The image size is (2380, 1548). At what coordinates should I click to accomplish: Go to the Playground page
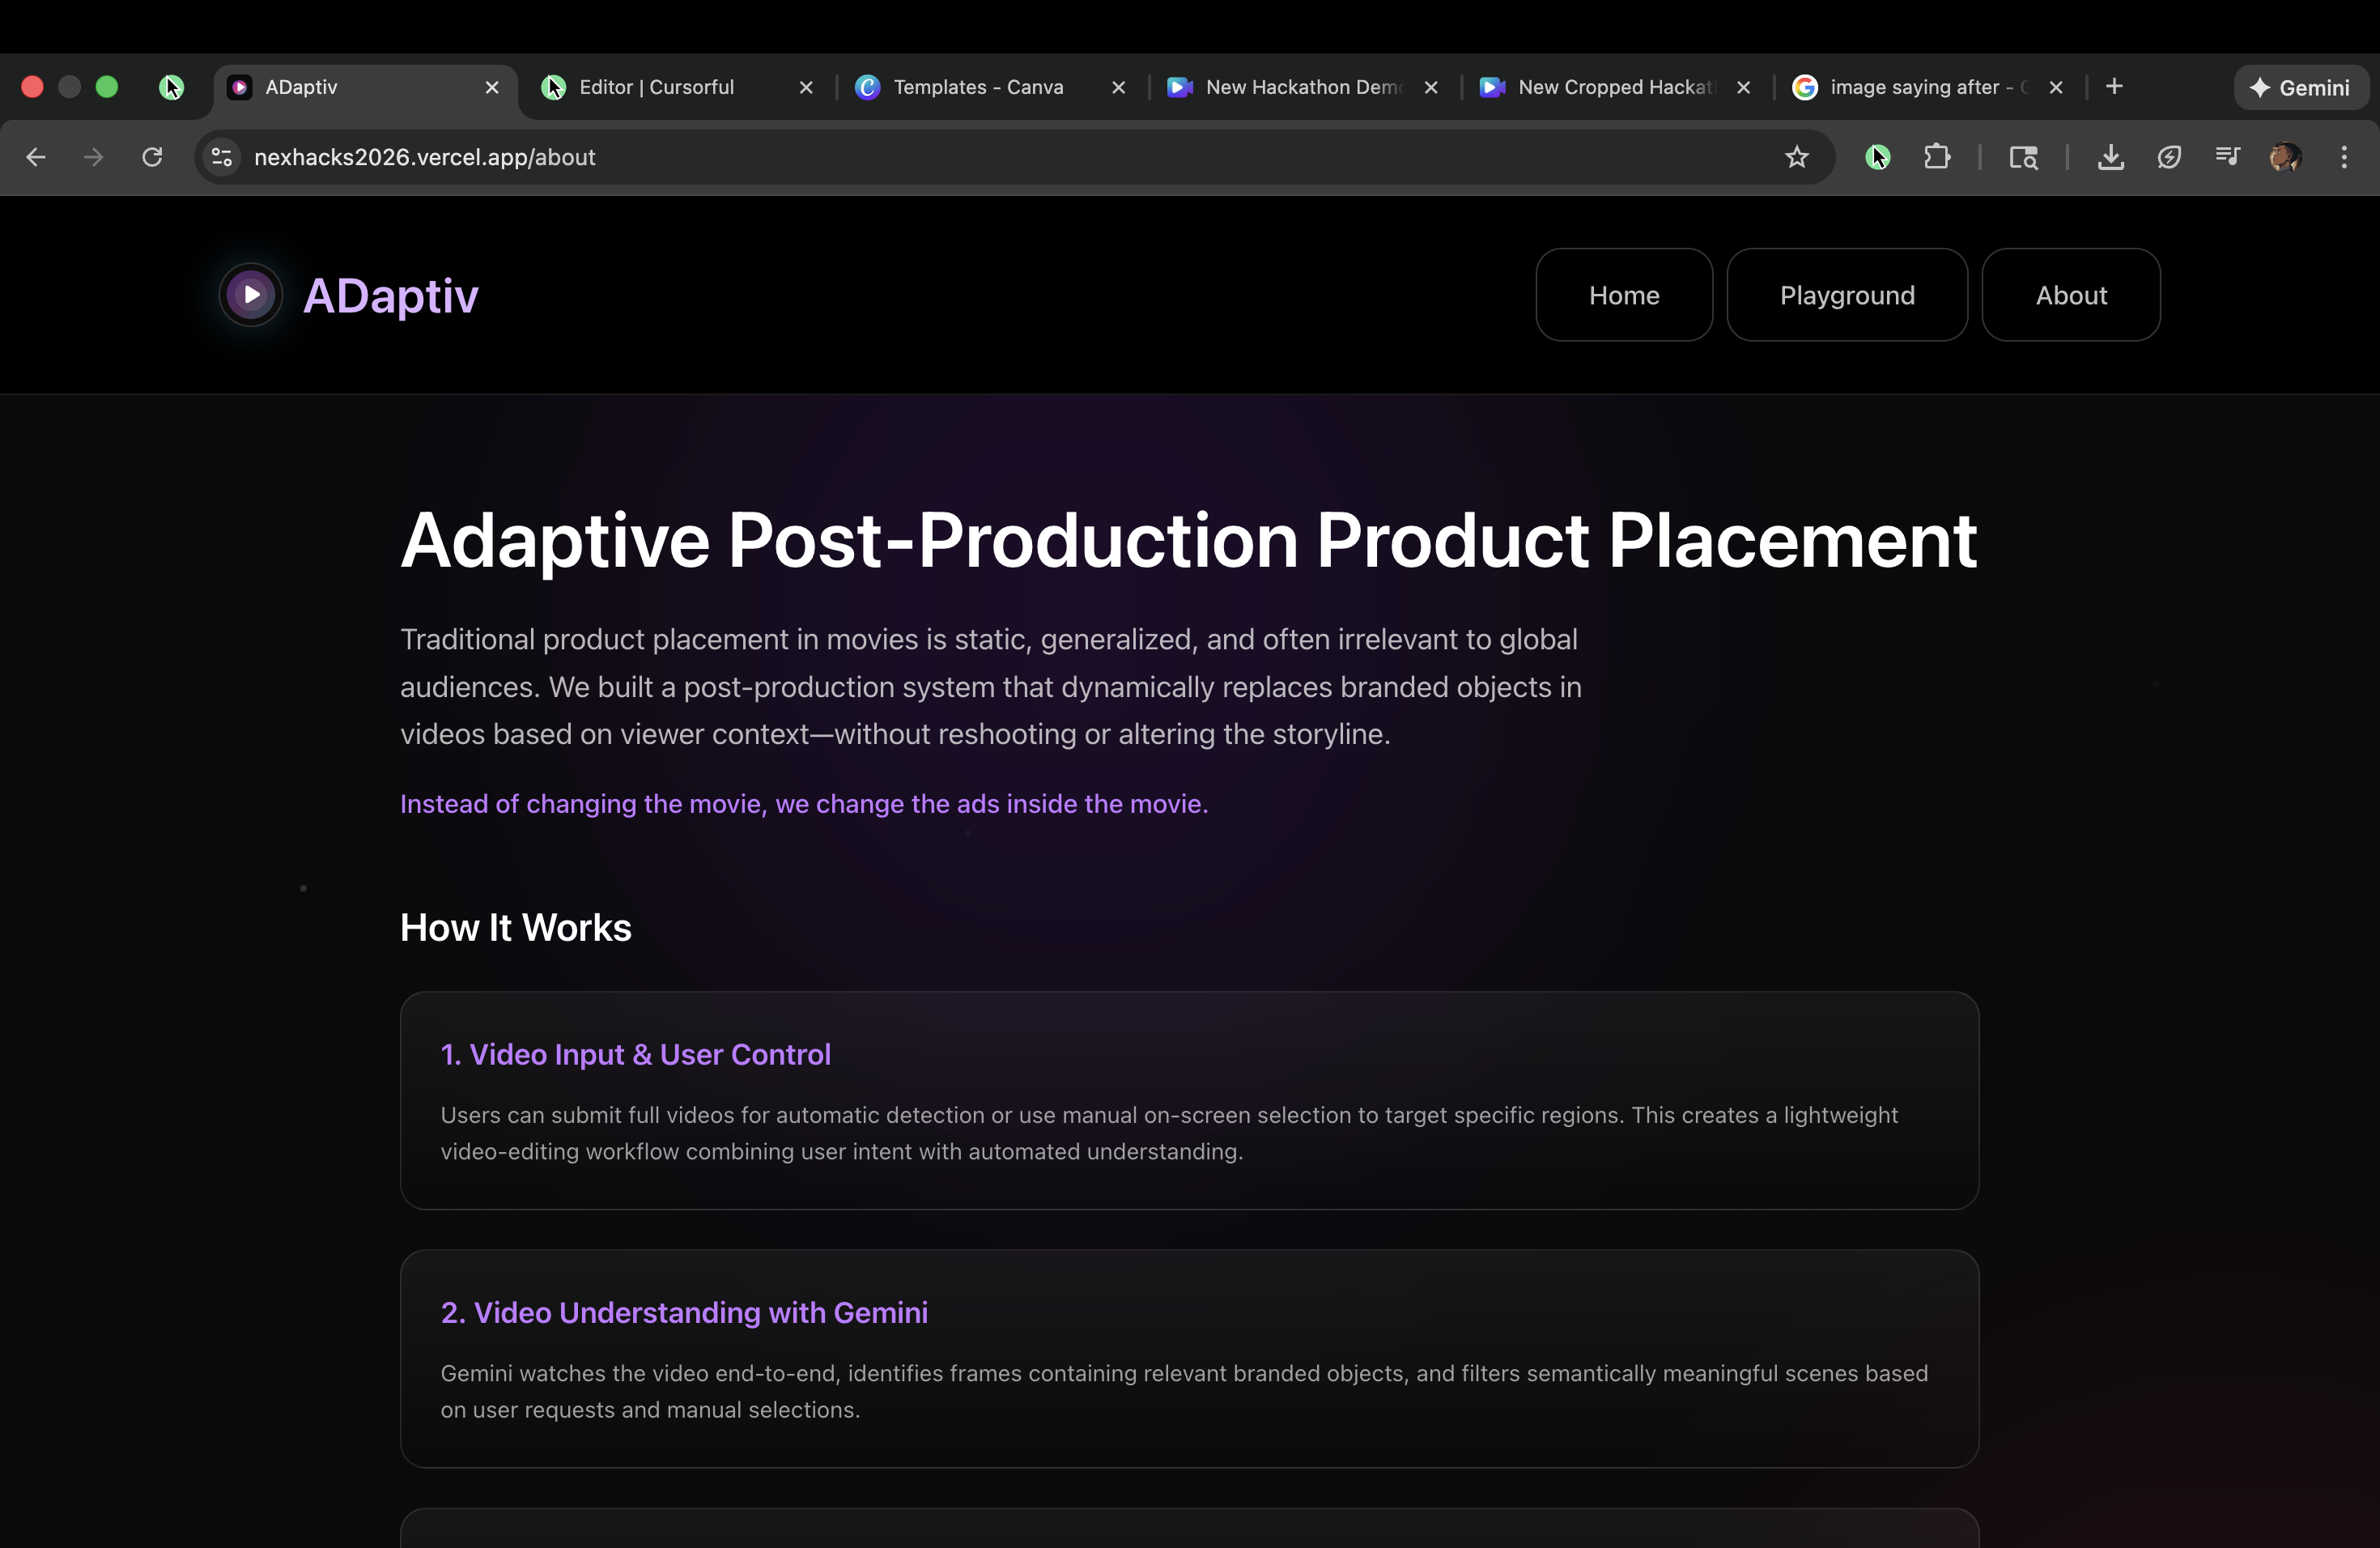1846,295
